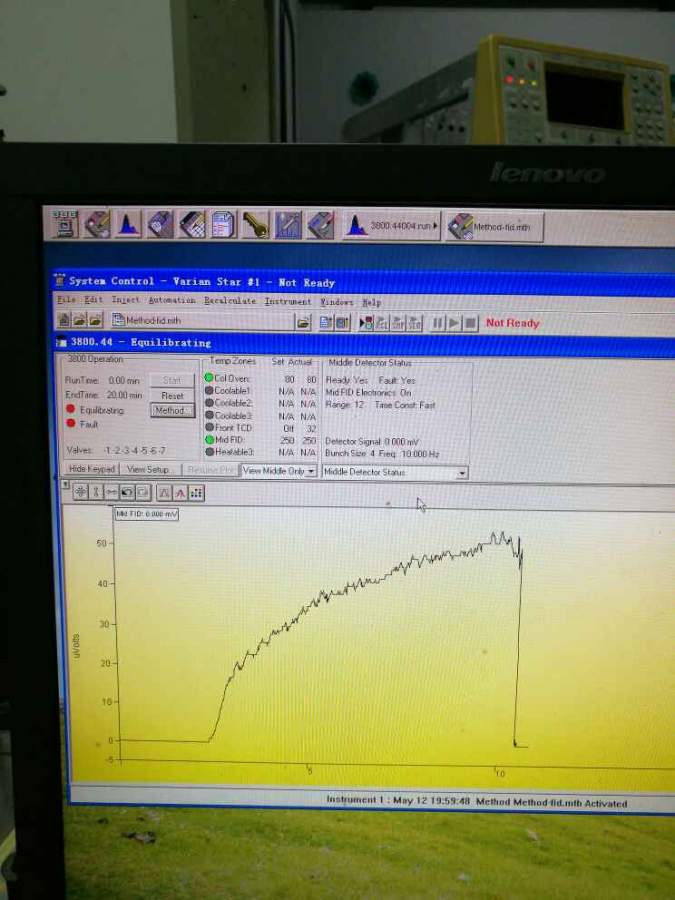Expand the Middle Detector Status dropdown
This screenshot has height=900, width=675.
pos(462,473)
